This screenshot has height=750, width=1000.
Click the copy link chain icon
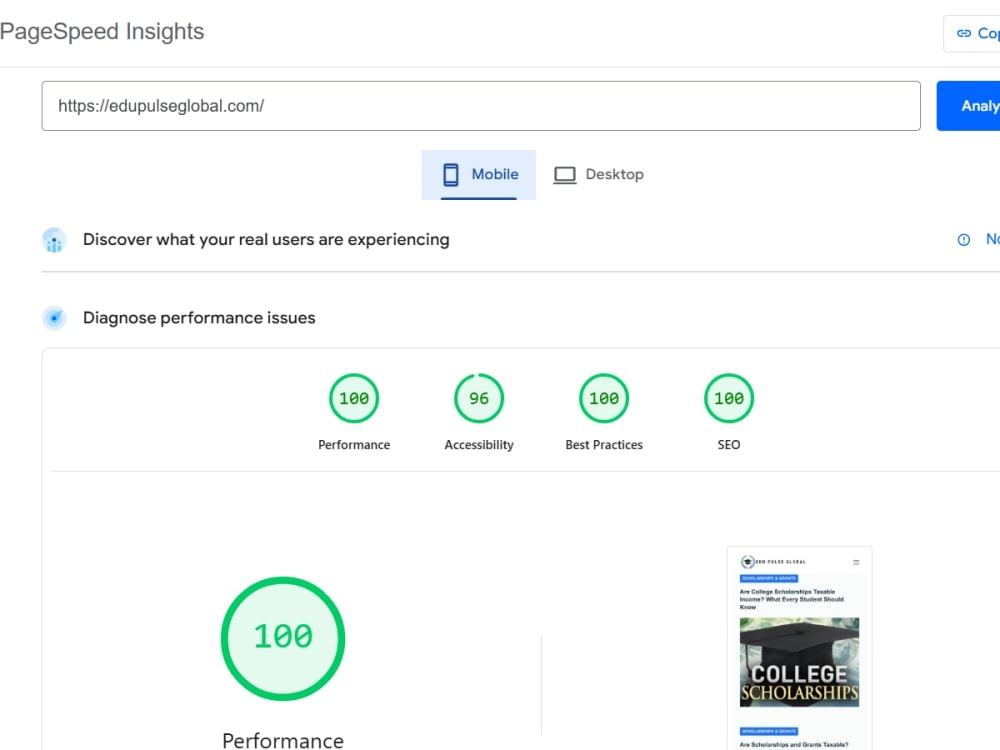click(964, 33)
